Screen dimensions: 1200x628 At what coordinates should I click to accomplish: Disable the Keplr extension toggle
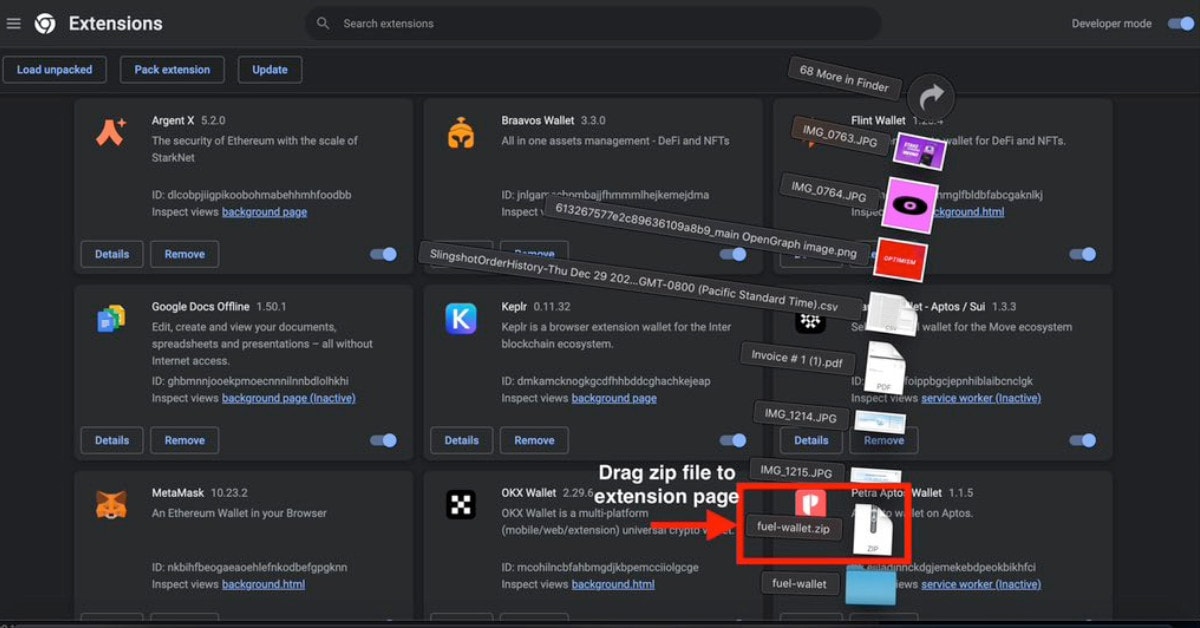coord(733,440)
